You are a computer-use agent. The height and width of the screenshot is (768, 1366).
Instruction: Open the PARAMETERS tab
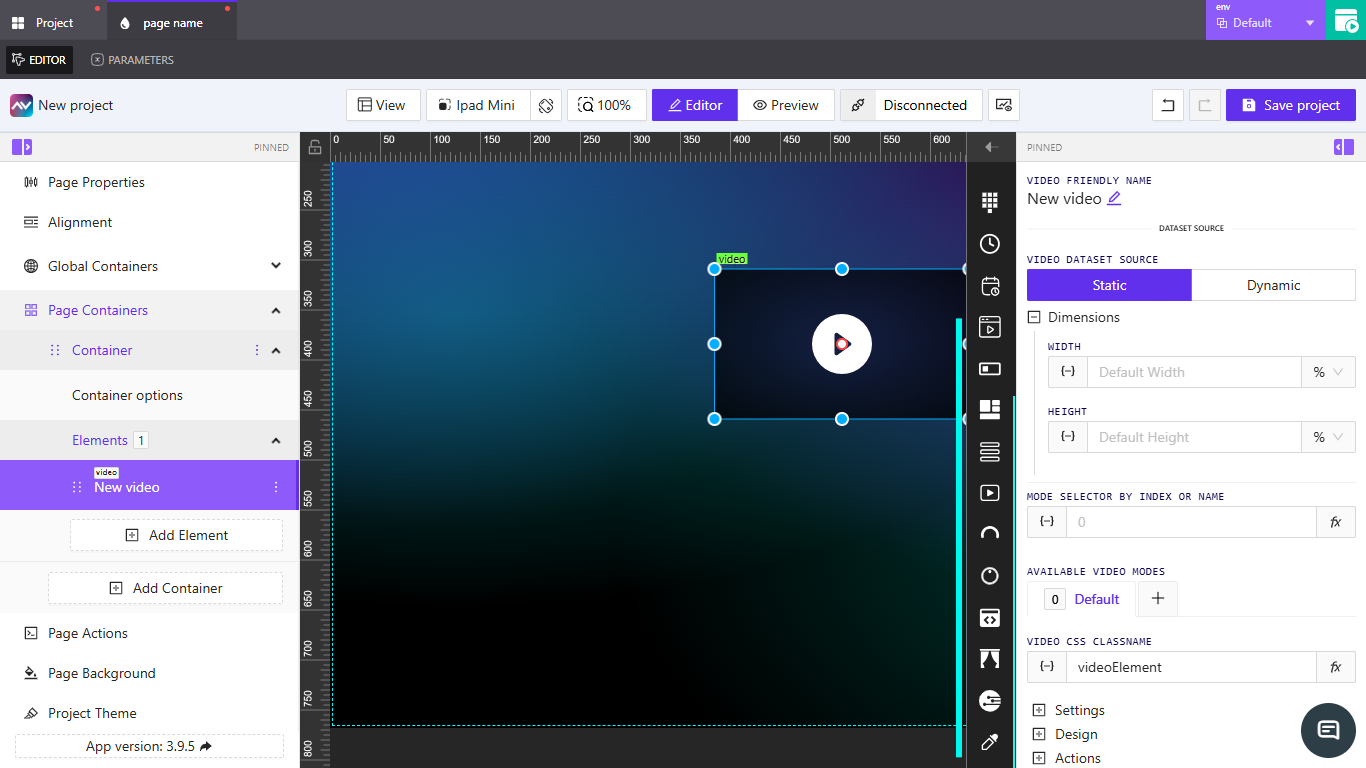point(132,59)
